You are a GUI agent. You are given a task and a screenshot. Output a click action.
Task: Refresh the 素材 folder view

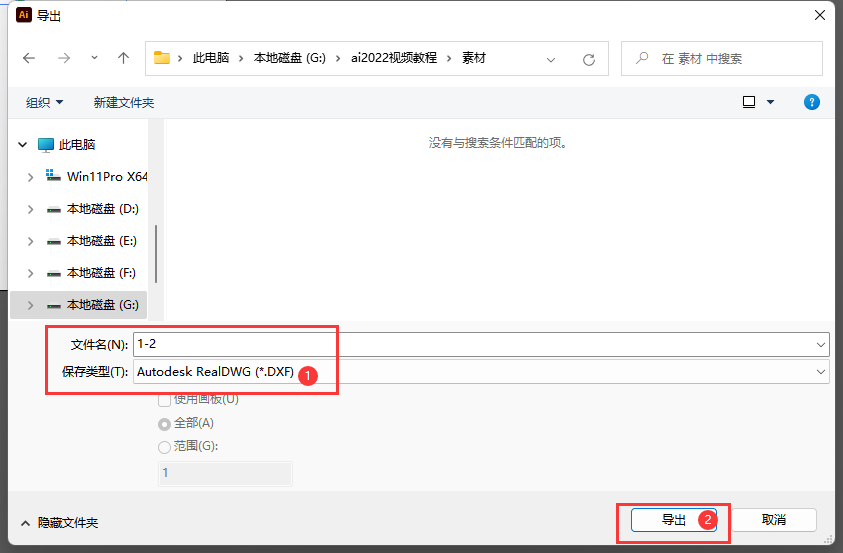589,60
